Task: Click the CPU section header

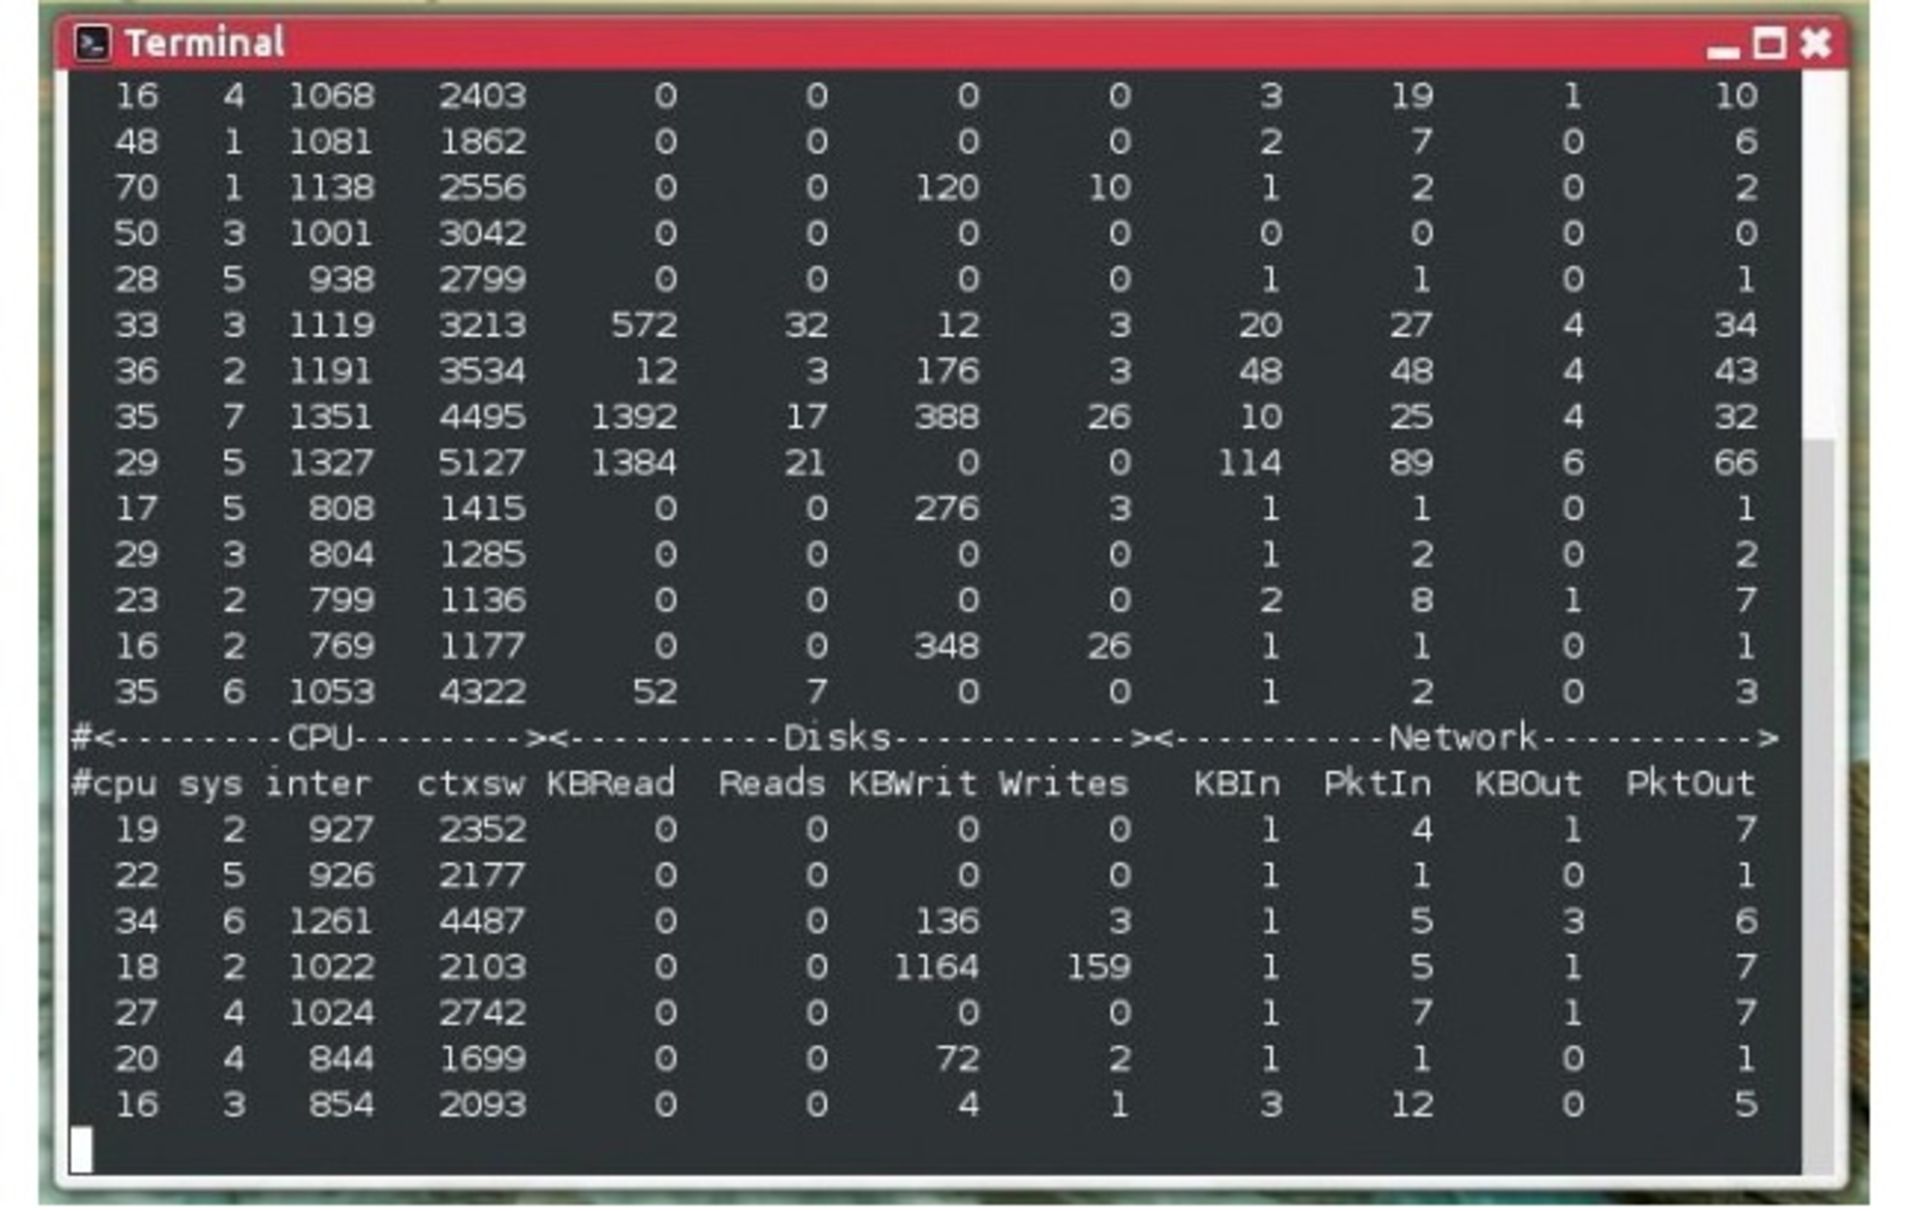Action: coord(320,738)
